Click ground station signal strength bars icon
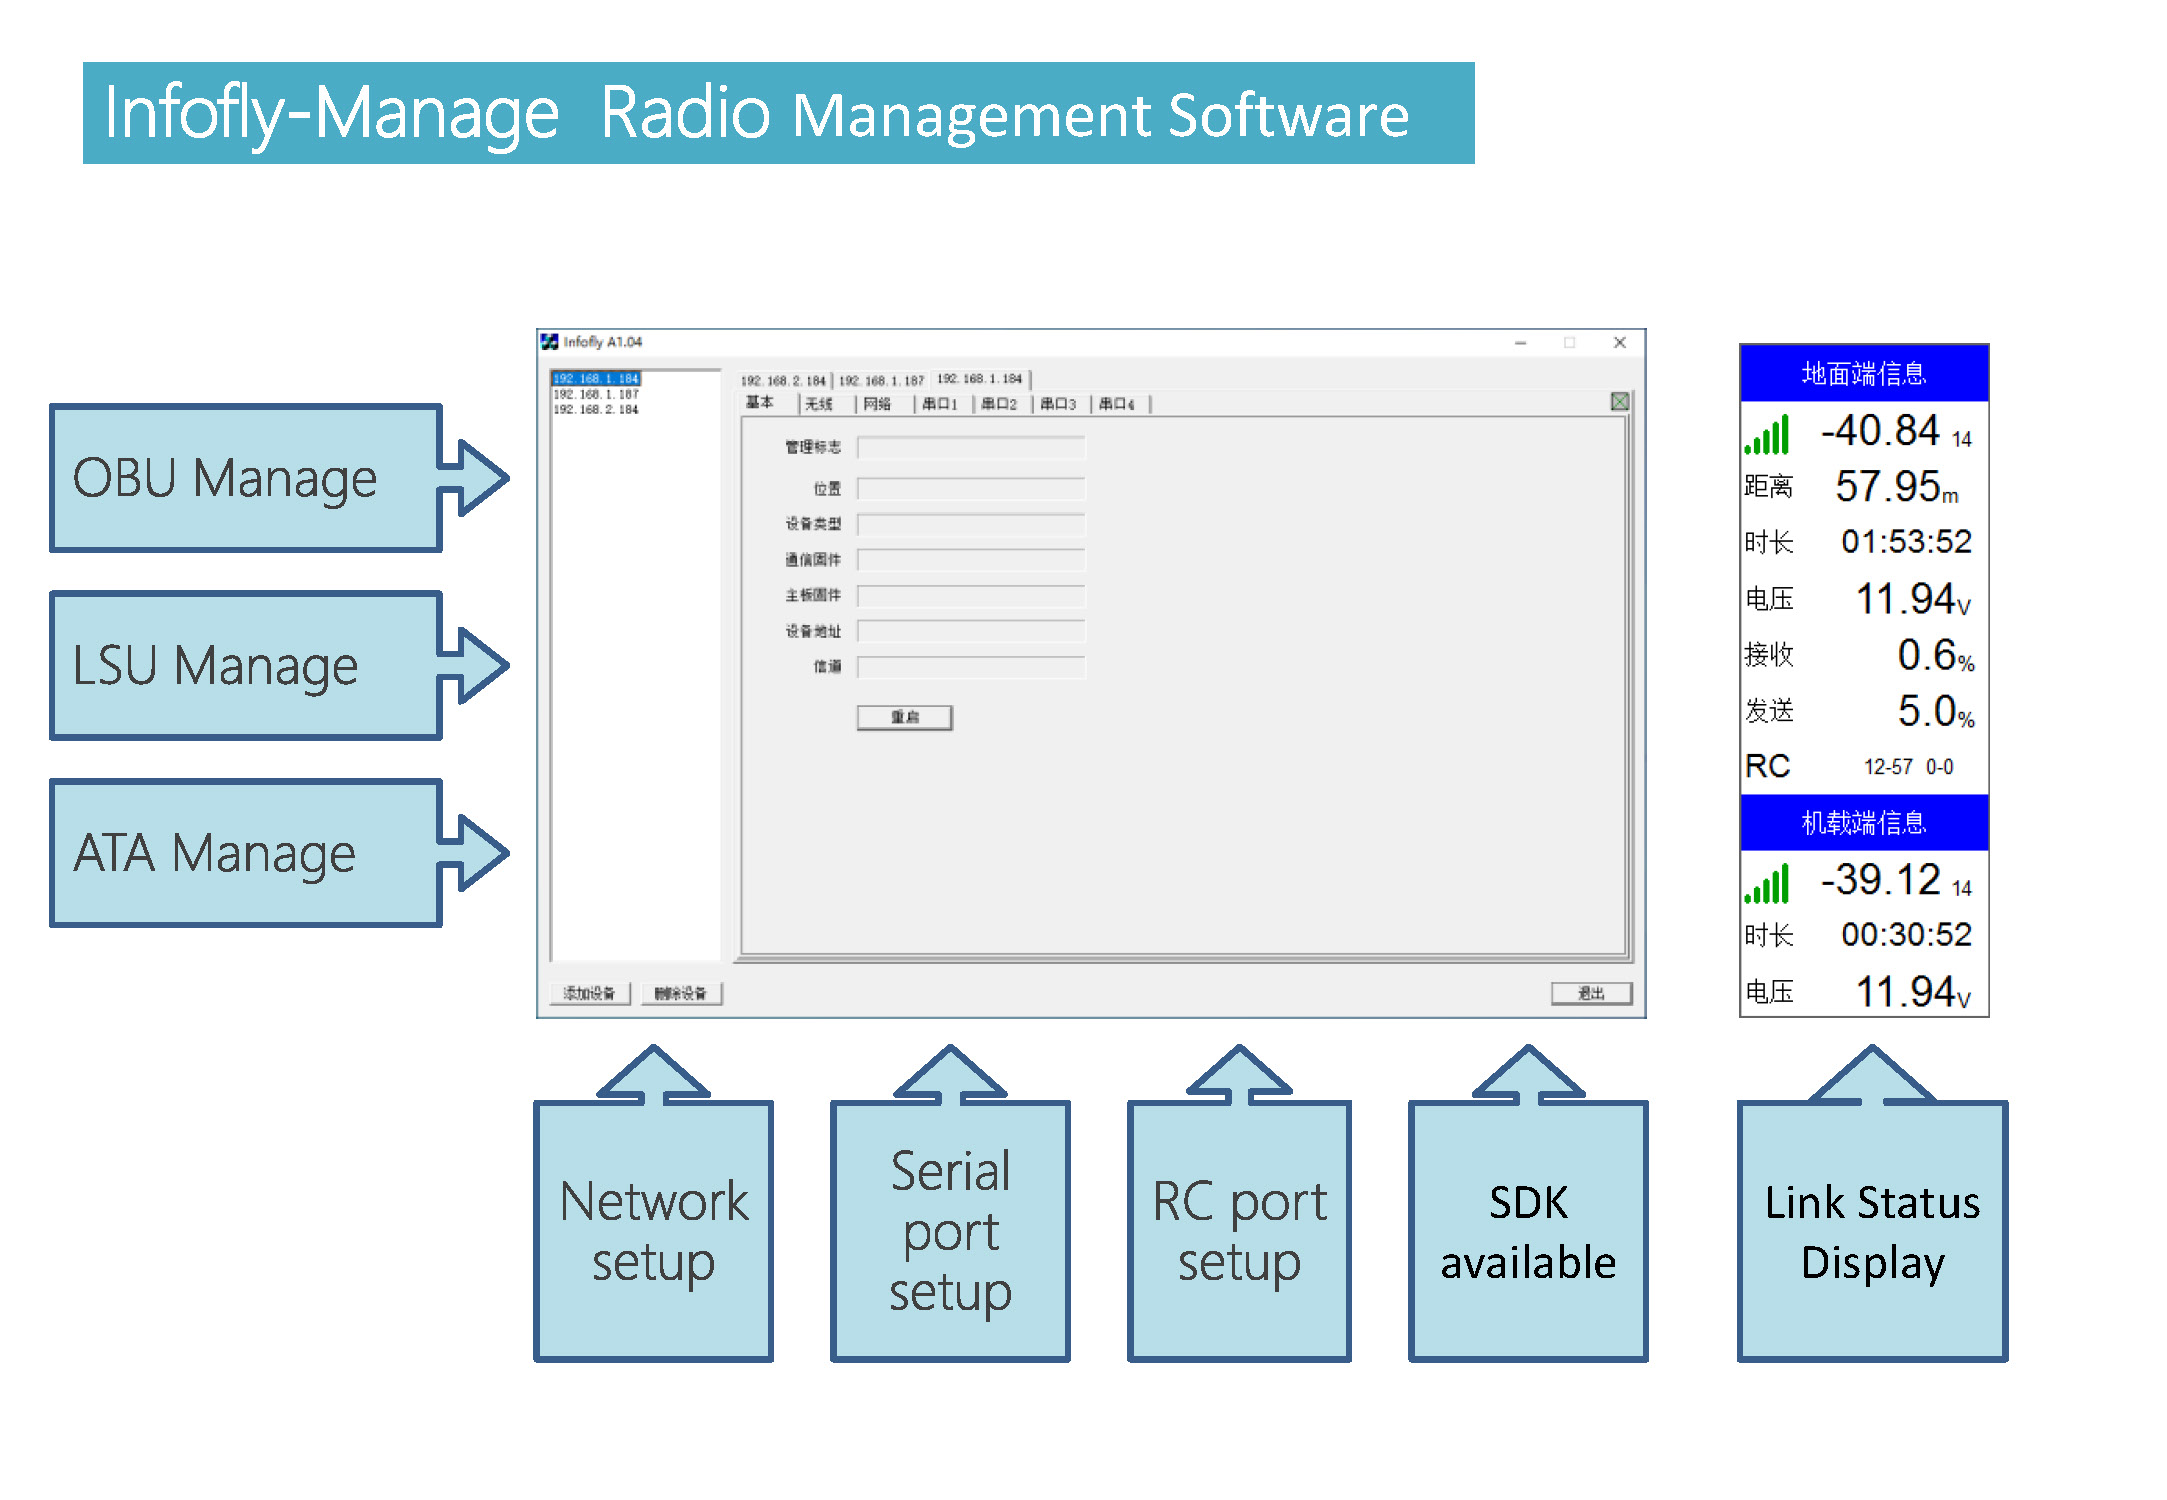Image resolution: width=2167 pixels, height=1500 pixels. click(1767, 435)
